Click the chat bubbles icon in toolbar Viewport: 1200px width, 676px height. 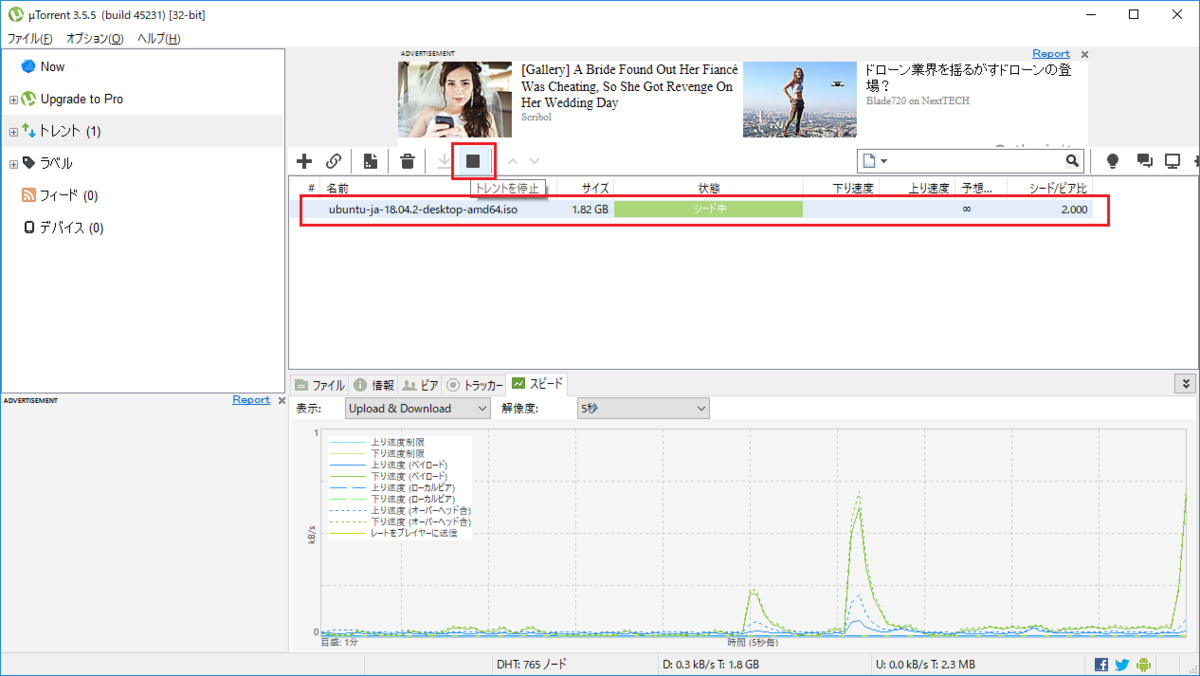[1146, 161]
